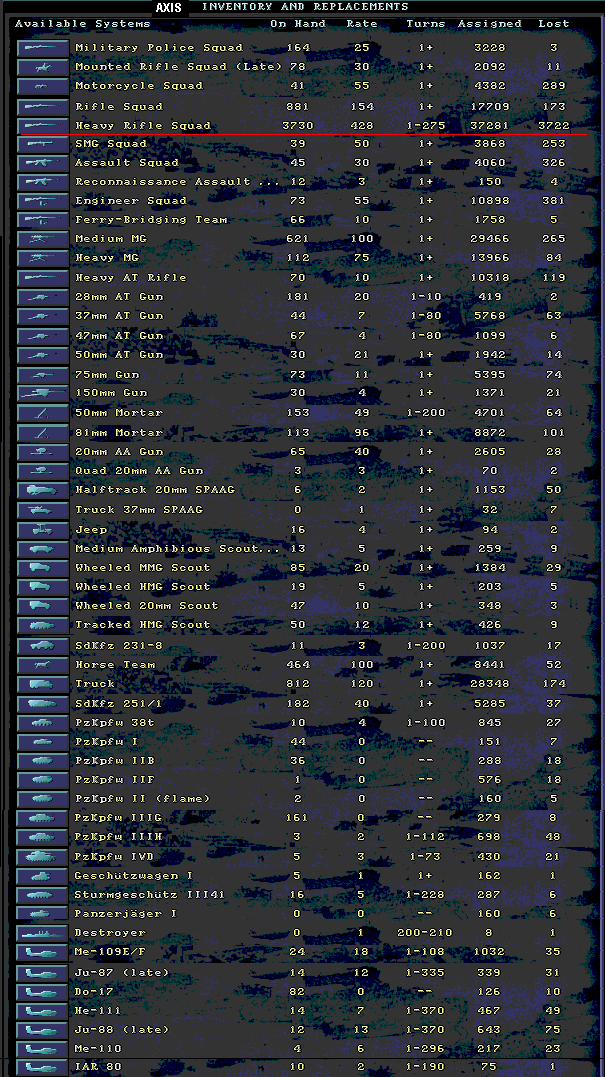
Task: Select the Wheeled MMG Scout icon
Action: pyautogui.click(x=43, y=568)
